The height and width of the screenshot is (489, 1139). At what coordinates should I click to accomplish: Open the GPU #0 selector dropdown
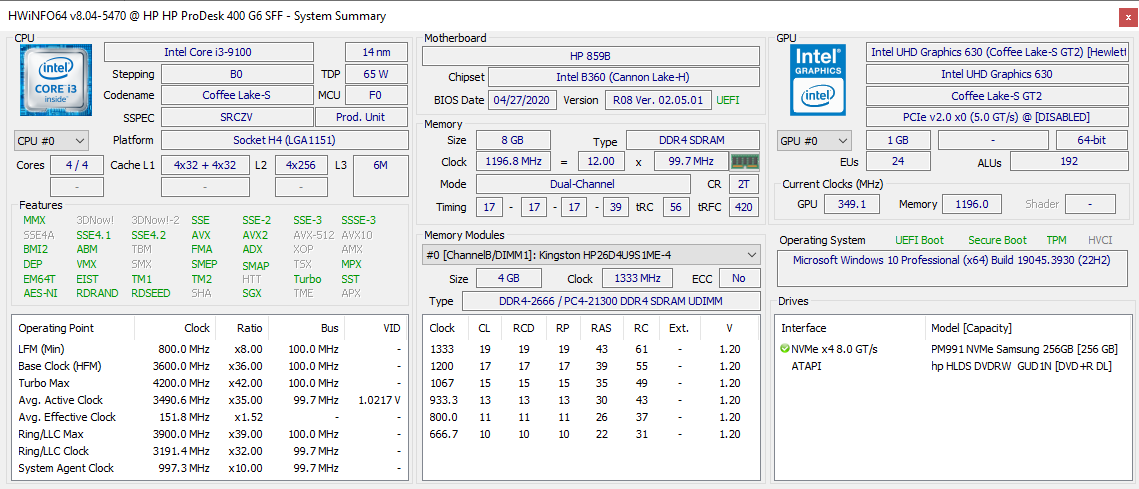814,140
